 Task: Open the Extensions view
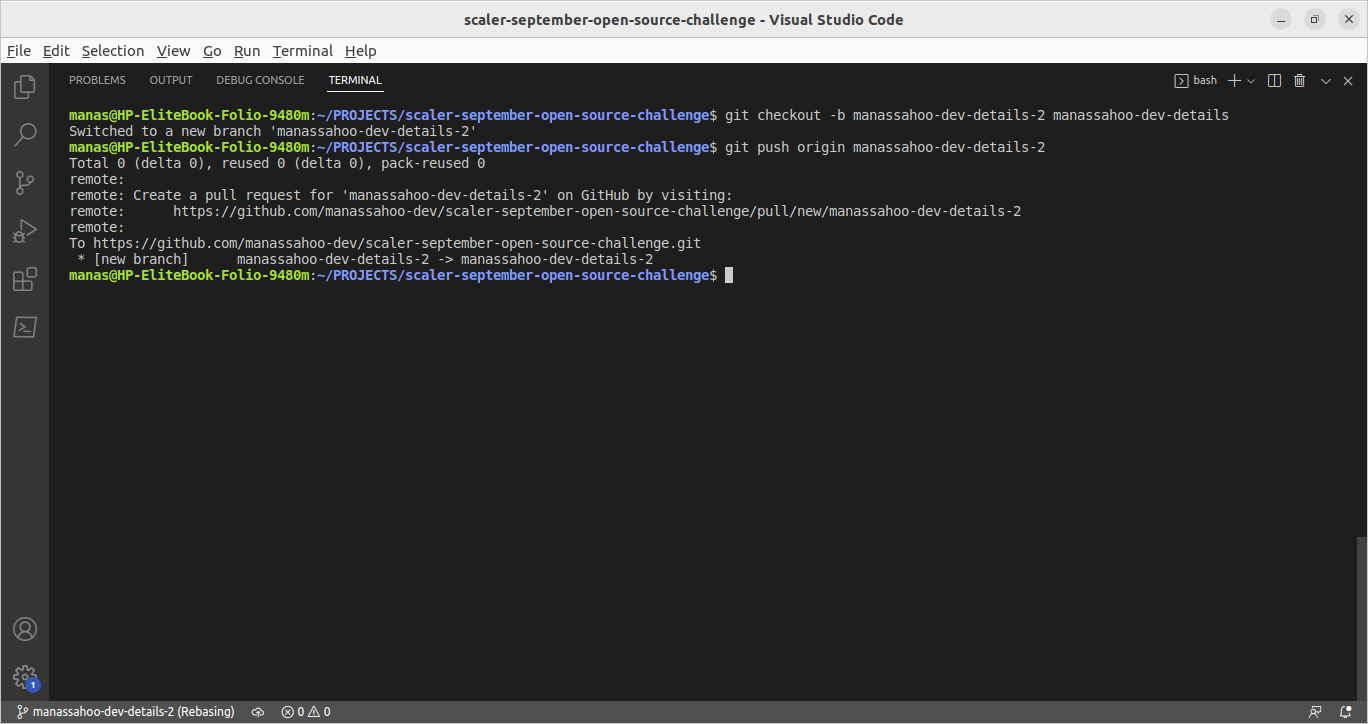[x=25, y=280]
